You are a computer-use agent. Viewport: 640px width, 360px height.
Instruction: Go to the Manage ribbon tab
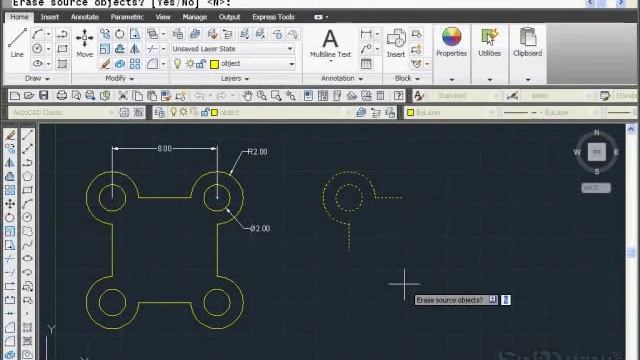point(195,17)
